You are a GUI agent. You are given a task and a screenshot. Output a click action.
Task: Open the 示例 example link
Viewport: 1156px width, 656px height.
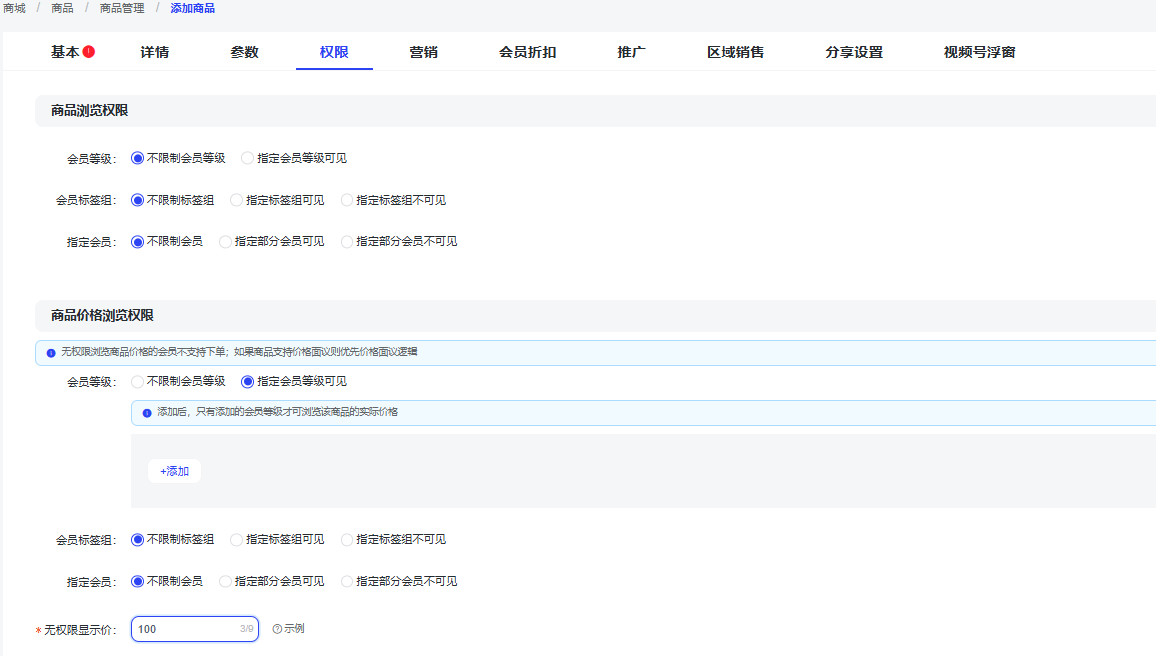[x=294, y=629]
